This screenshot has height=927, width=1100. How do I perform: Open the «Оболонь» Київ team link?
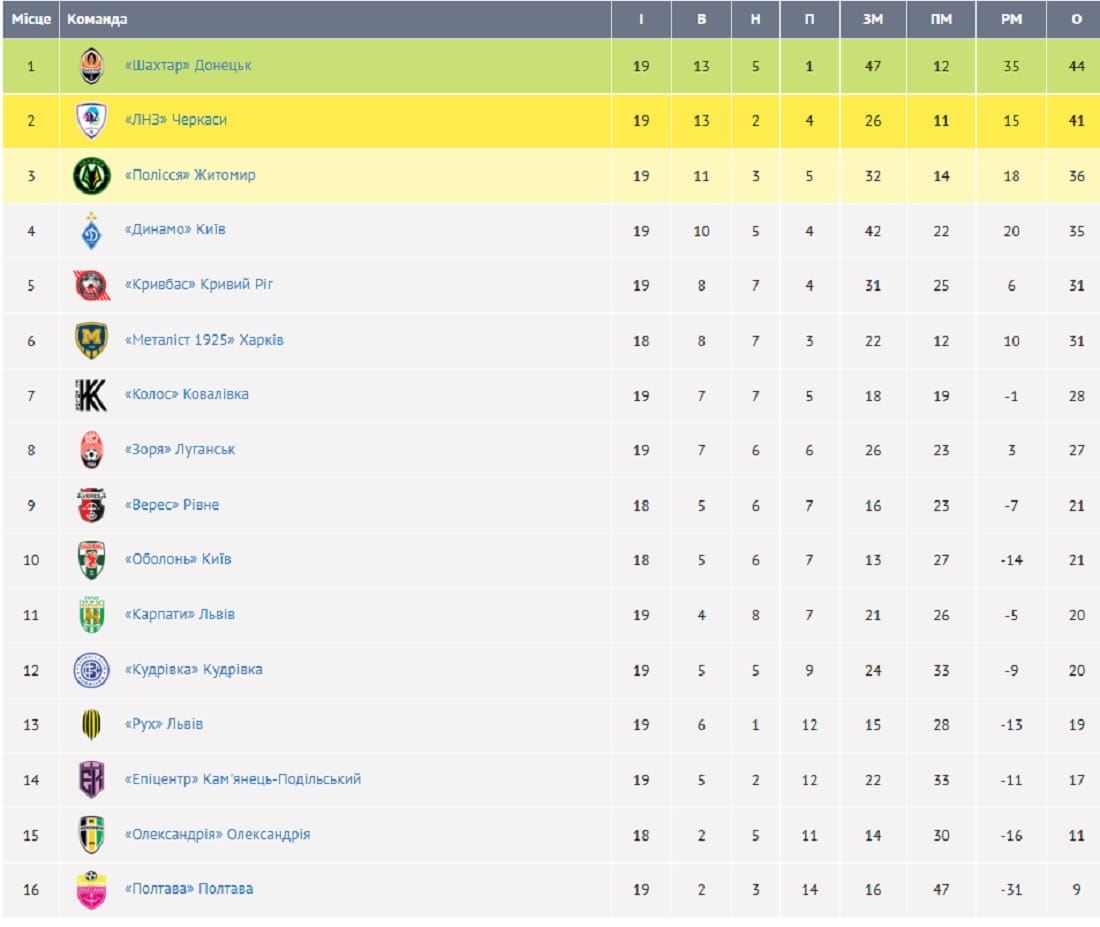pos(177,559)
